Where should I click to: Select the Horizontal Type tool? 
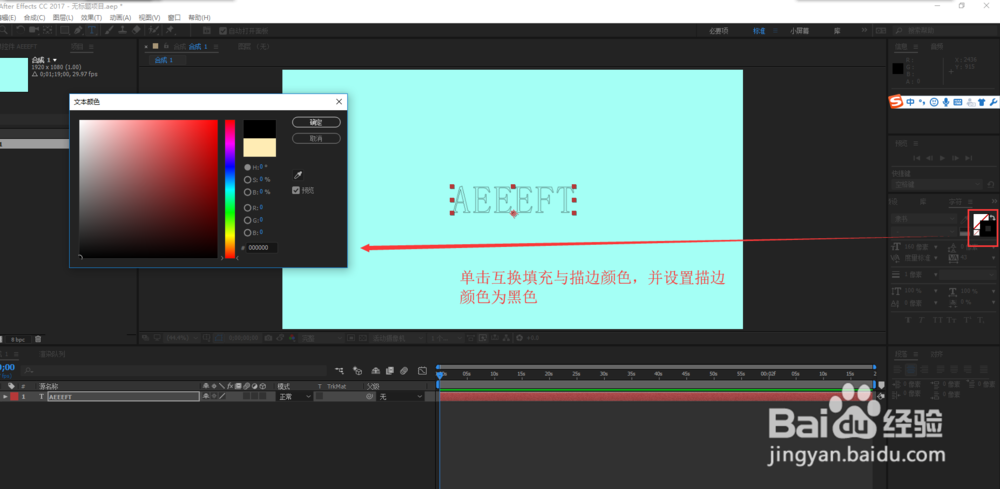tap(92, 30)
